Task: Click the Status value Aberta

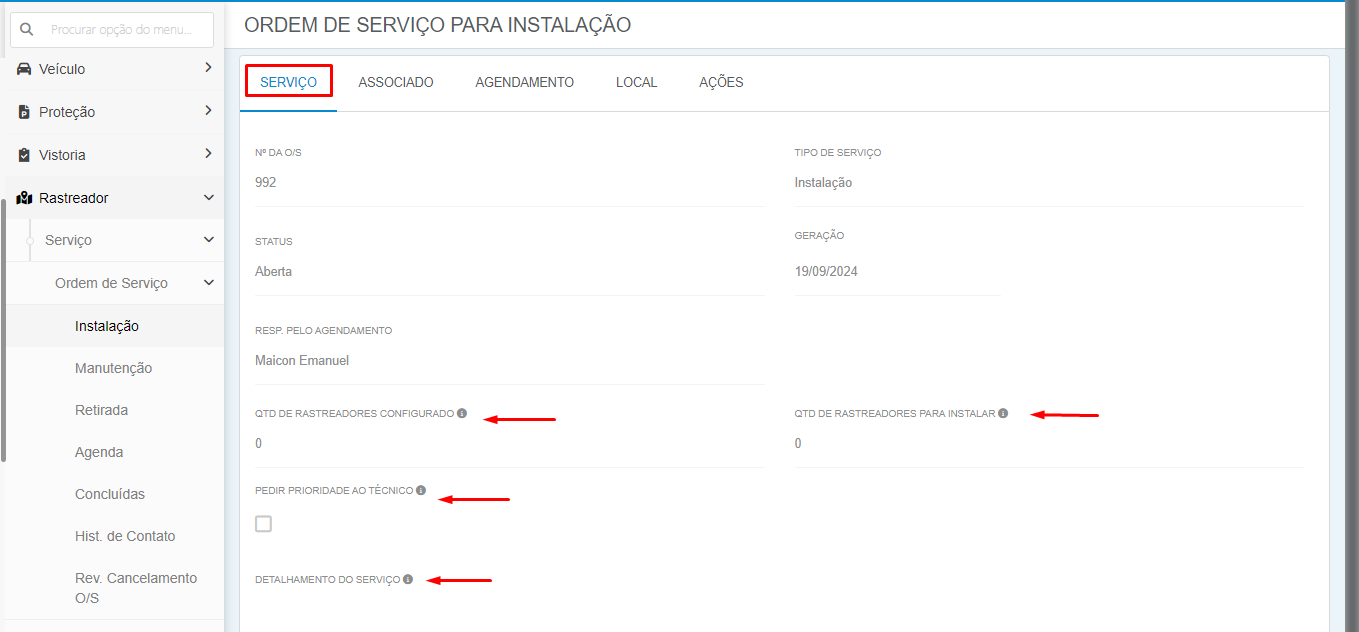Action: 274,272
